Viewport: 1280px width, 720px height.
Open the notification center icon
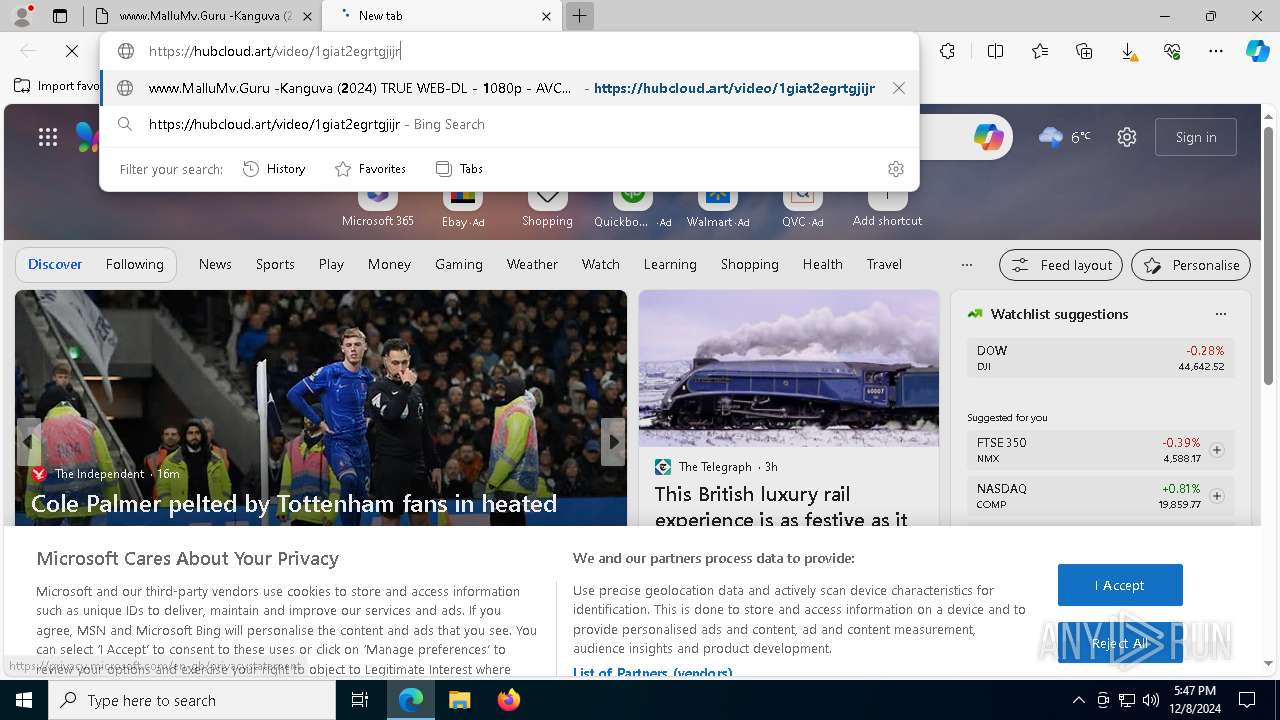1247,700
